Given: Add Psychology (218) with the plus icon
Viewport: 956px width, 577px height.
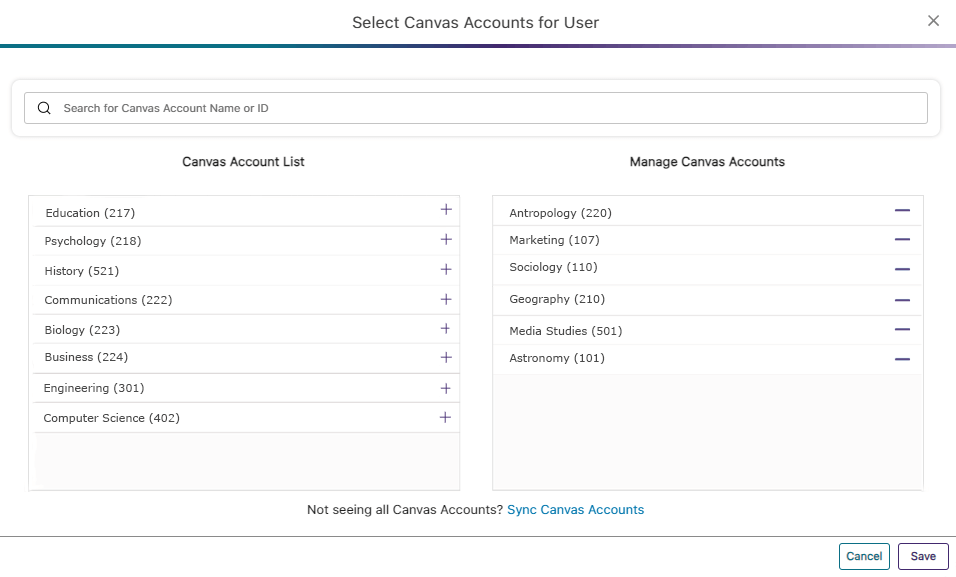Looking at the screenshot, I should [x=446, y=240].
